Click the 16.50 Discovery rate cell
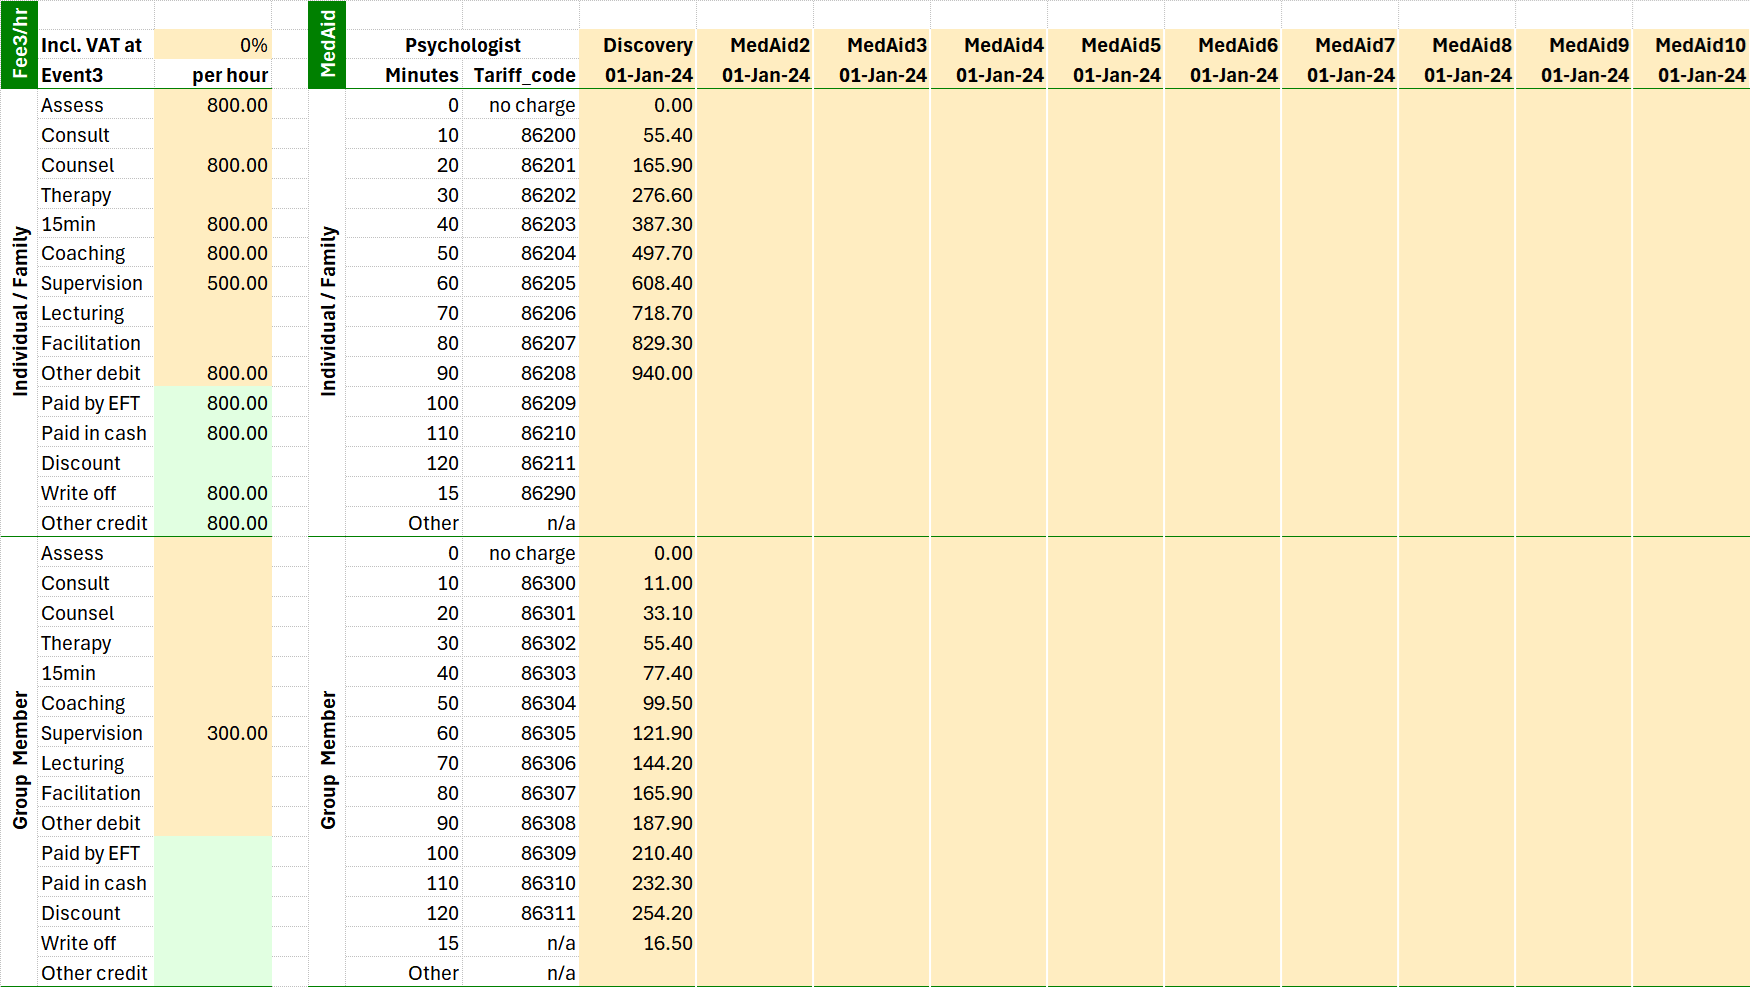This screenshot has width=1750, height=987. 638,943
